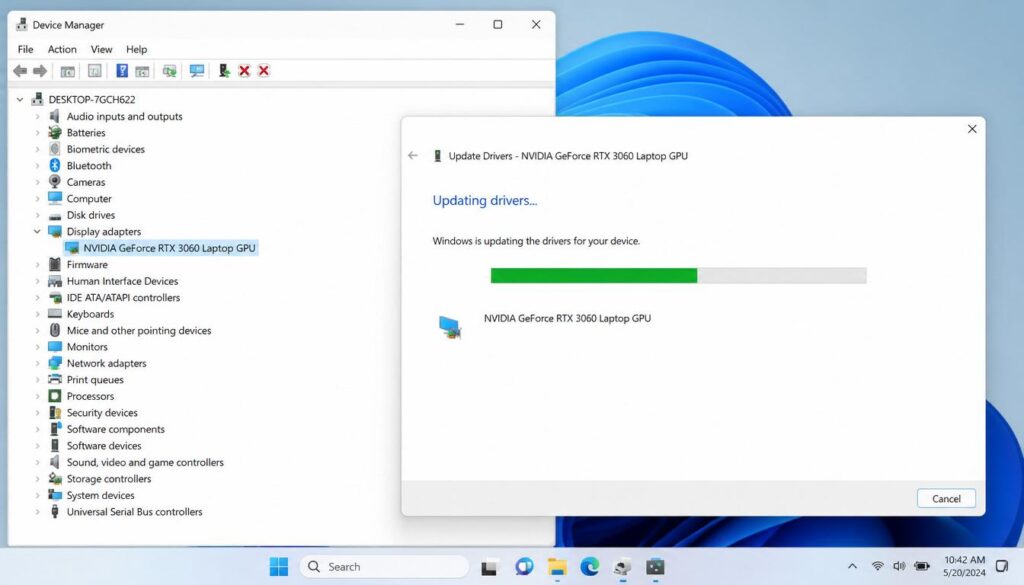Click the 'Updating drivers...' heading

485,200
